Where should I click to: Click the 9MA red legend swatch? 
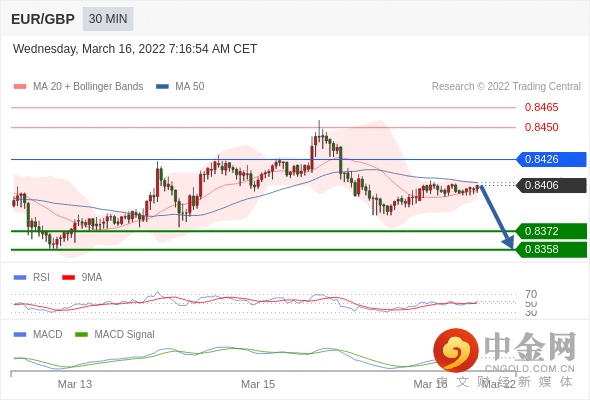click(x=68, y=278)
